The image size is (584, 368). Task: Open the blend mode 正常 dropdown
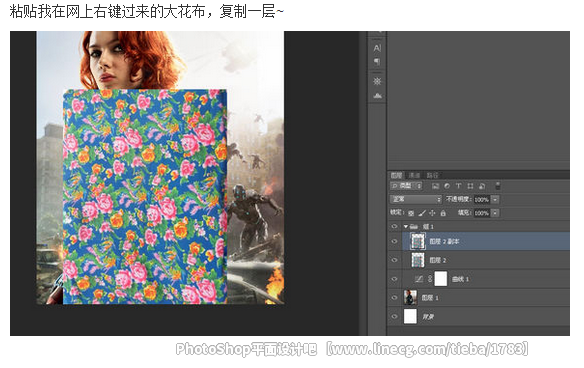click(x=416, y=199)
